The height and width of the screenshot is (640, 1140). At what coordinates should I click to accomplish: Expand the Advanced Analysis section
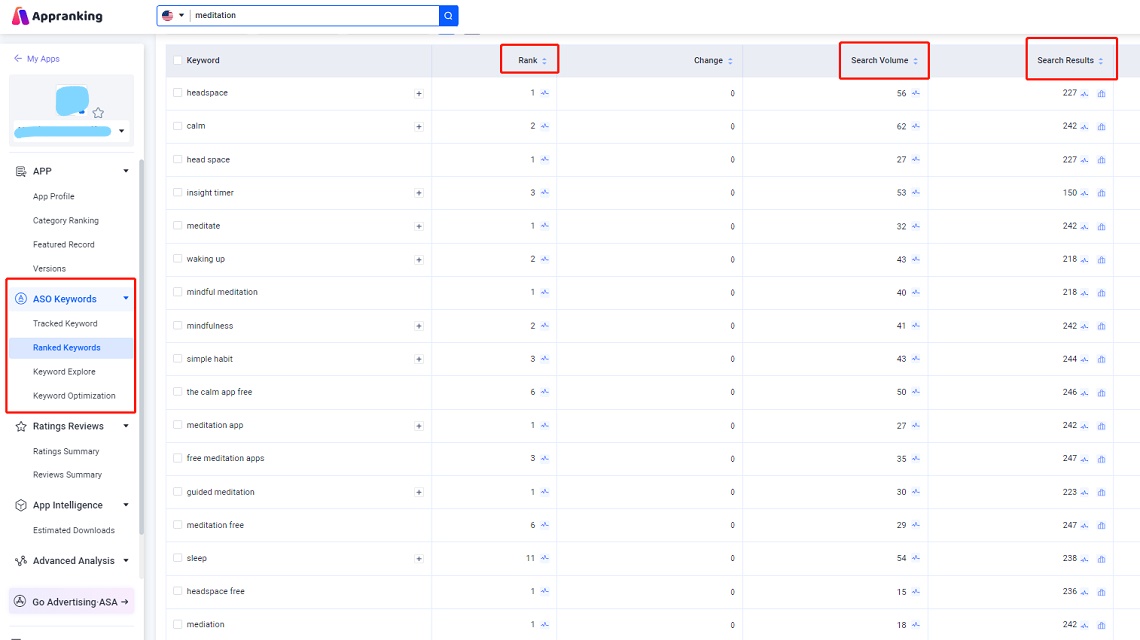[126, 561]
